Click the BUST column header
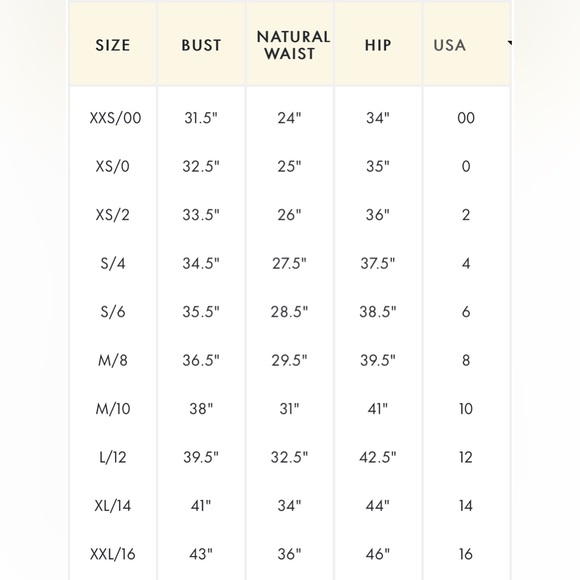580x580 pixels. 201,45
